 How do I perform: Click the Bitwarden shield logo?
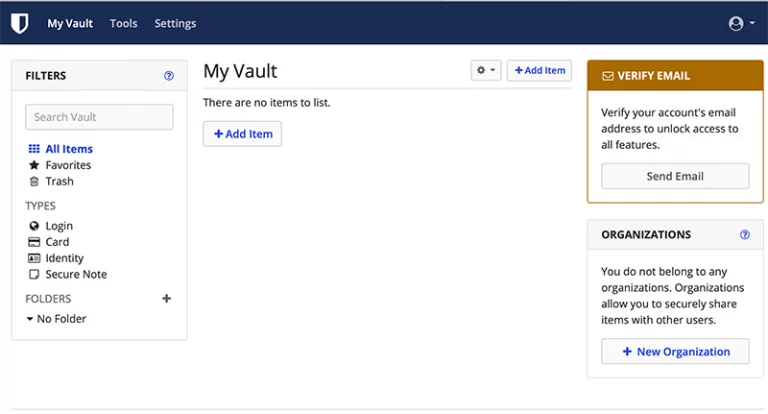pyautogui.click(x=20, y=23)
